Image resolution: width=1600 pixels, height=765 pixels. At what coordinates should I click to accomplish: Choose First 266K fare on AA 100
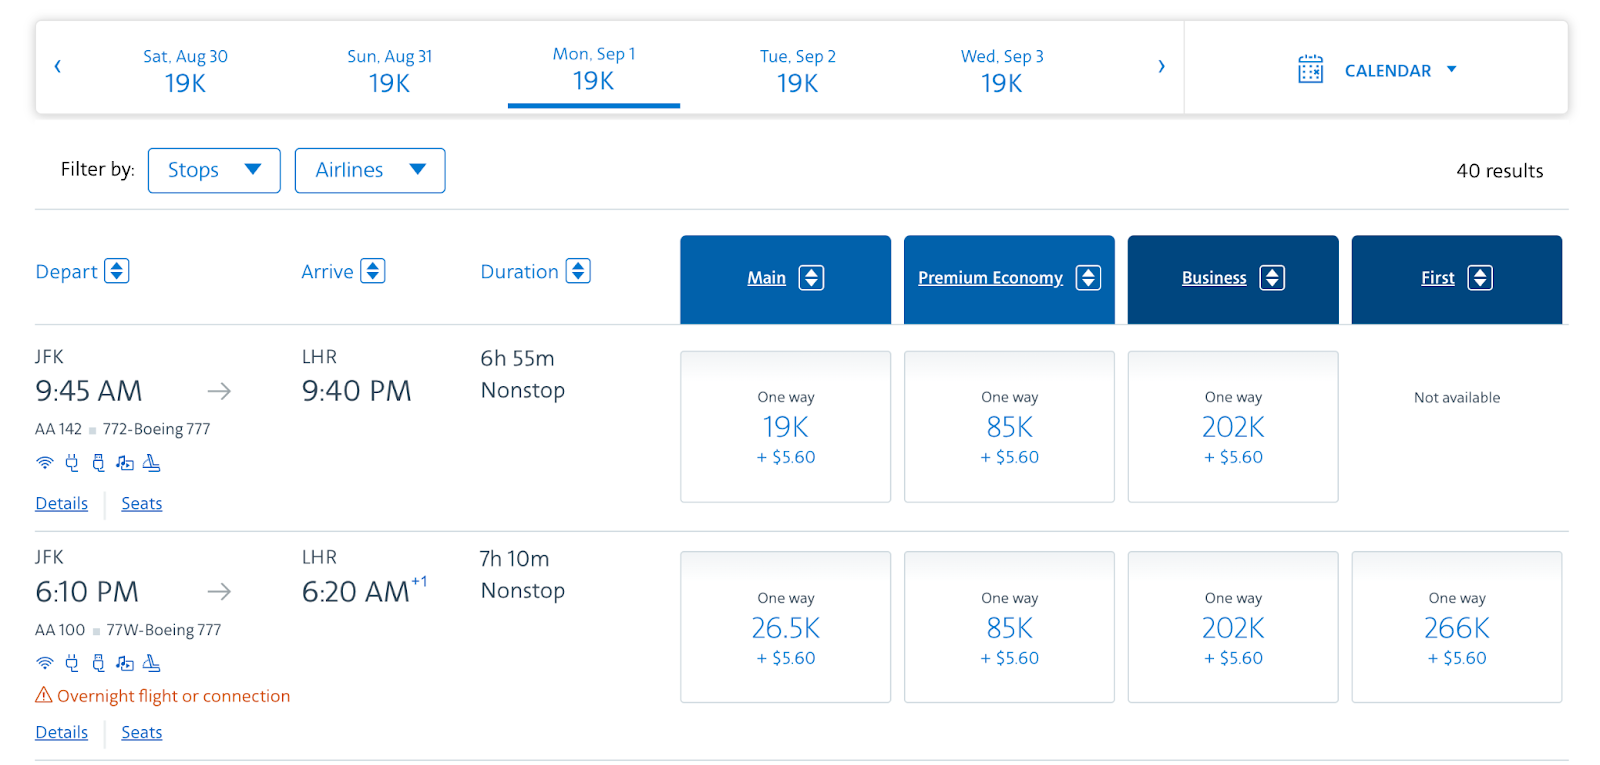pos(1457,627)
